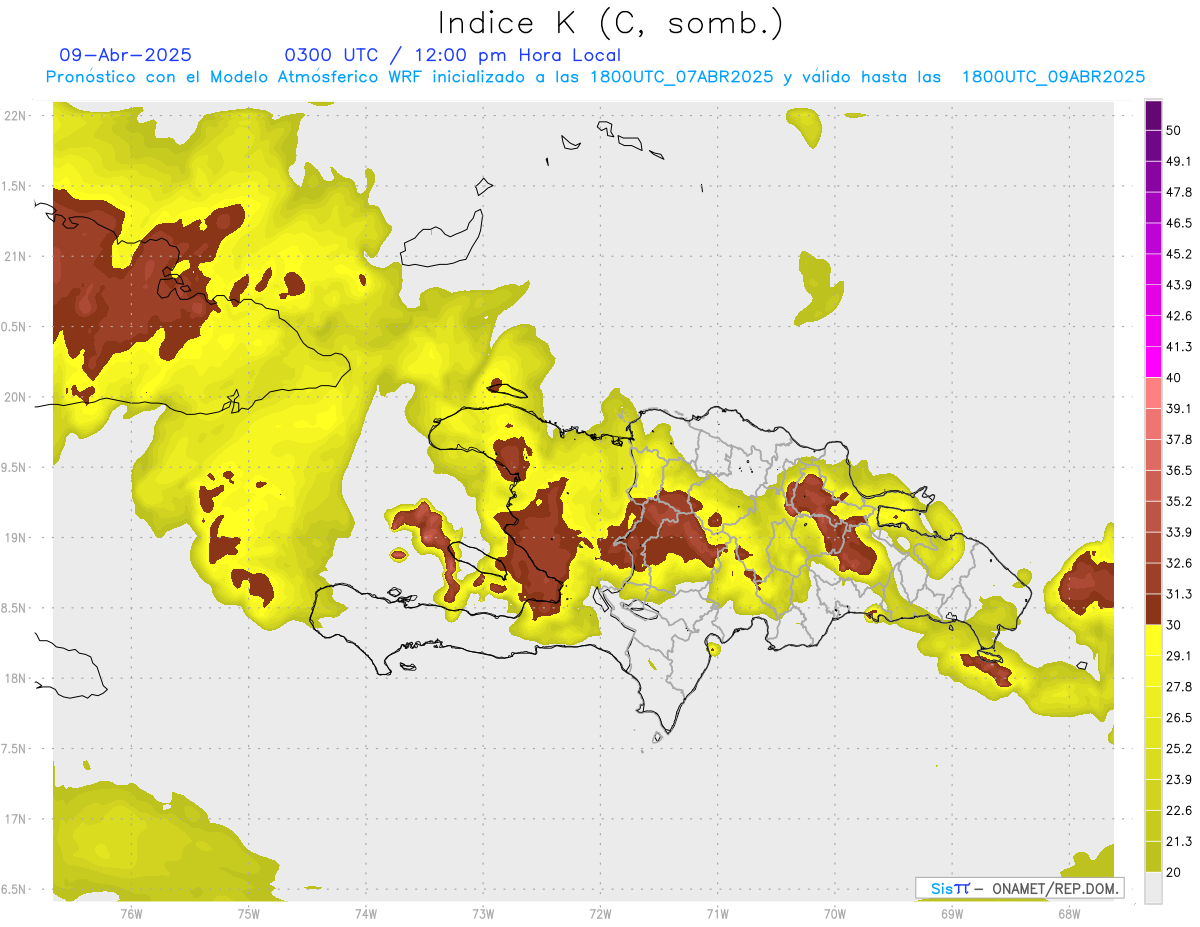Select the colorbar value "21.3"
Viewport: 1200px width, 927px height.
pos(1179,841)
